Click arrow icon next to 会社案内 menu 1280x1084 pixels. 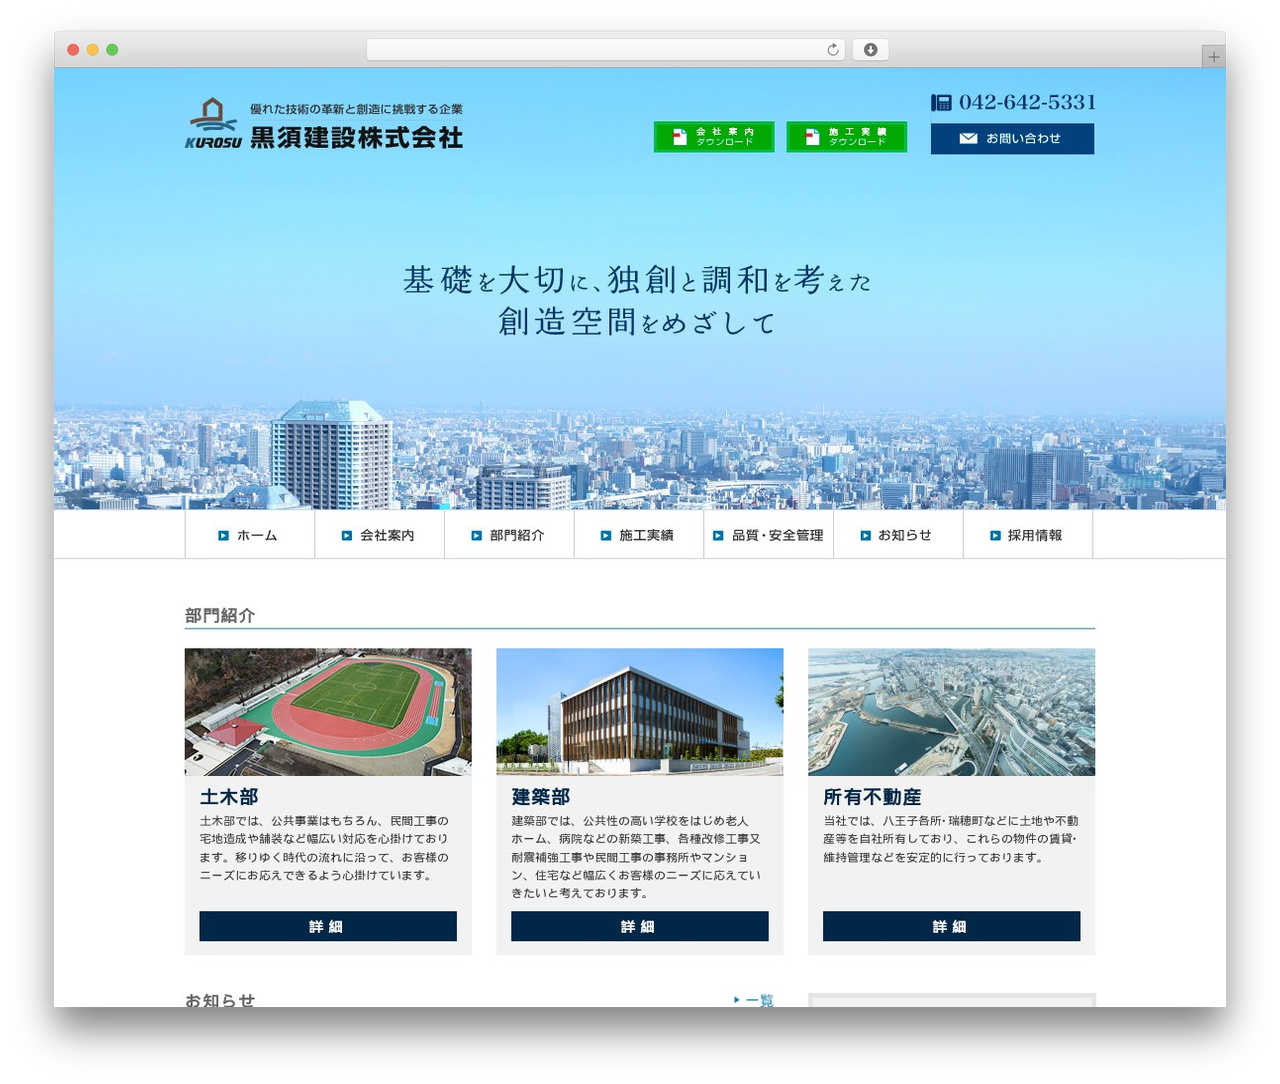click(347, 536)
